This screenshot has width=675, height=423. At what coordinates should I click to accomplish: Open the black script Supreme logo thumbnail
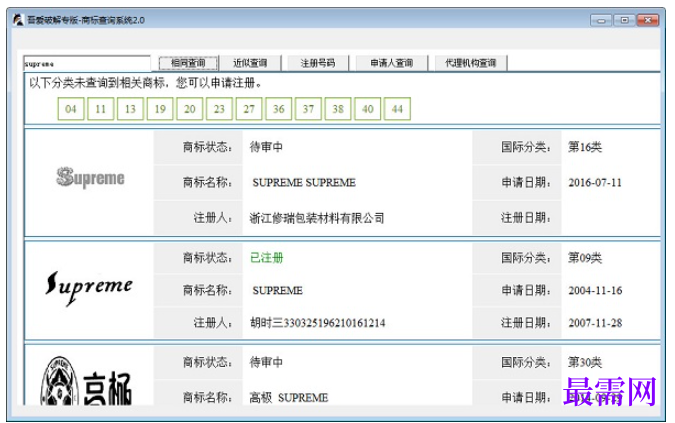pyautogui.click(x=89, y=287)
